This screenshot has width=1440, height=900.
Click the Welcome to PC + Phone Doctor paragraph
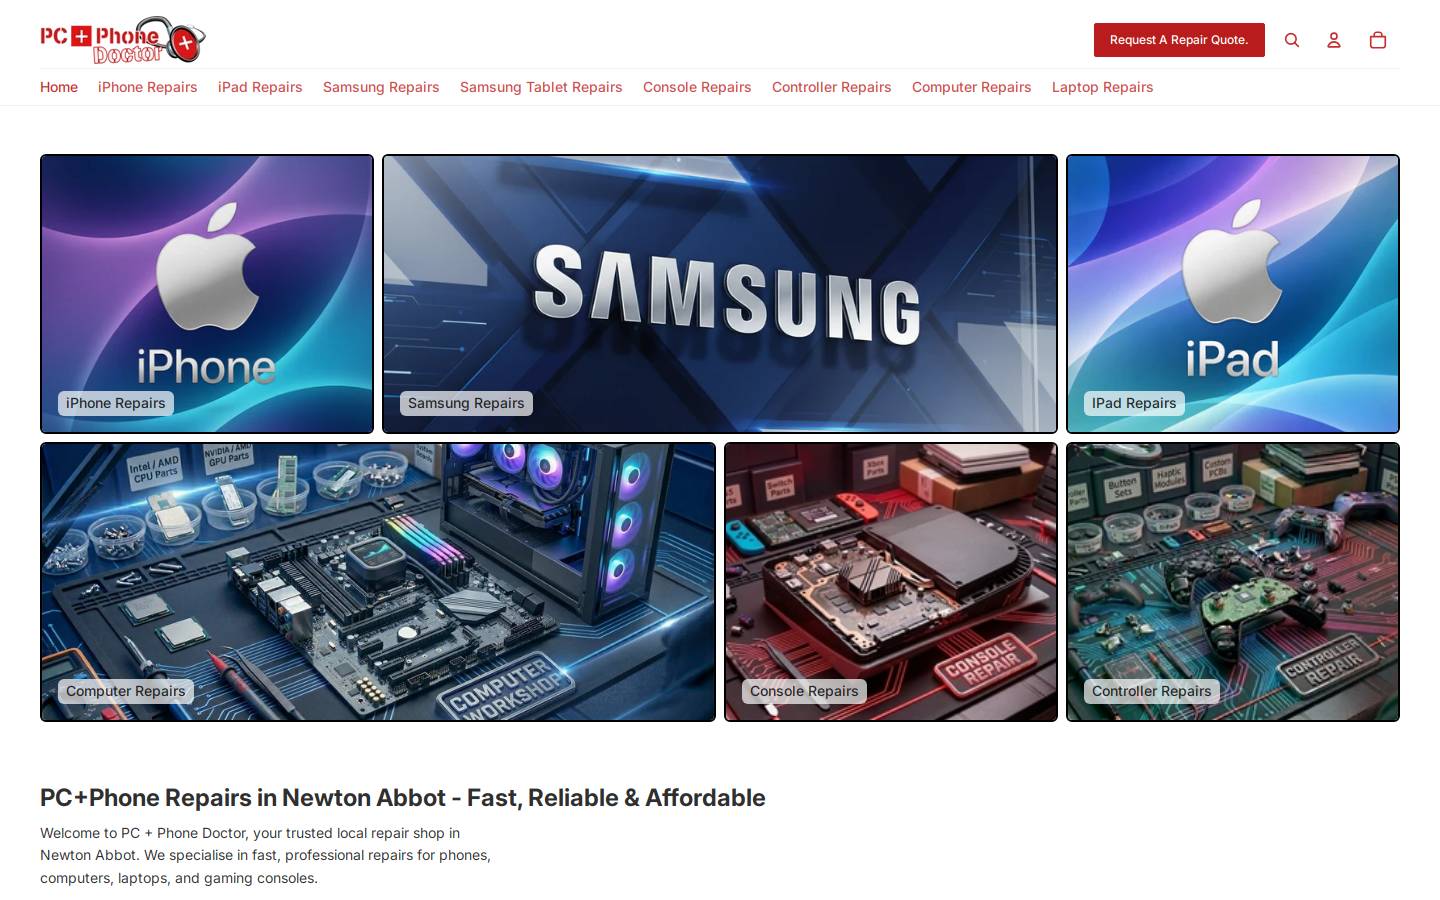(x=266, y=855)
